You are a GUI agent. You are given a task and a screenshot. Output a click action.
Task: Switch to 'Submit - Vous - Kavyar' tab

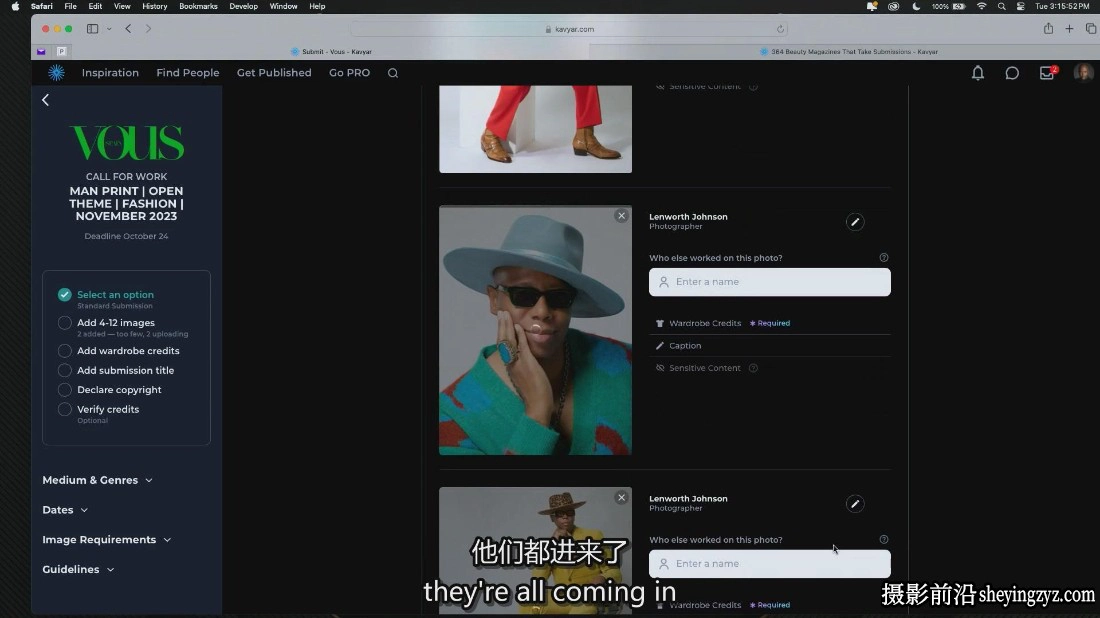[331, 52]
